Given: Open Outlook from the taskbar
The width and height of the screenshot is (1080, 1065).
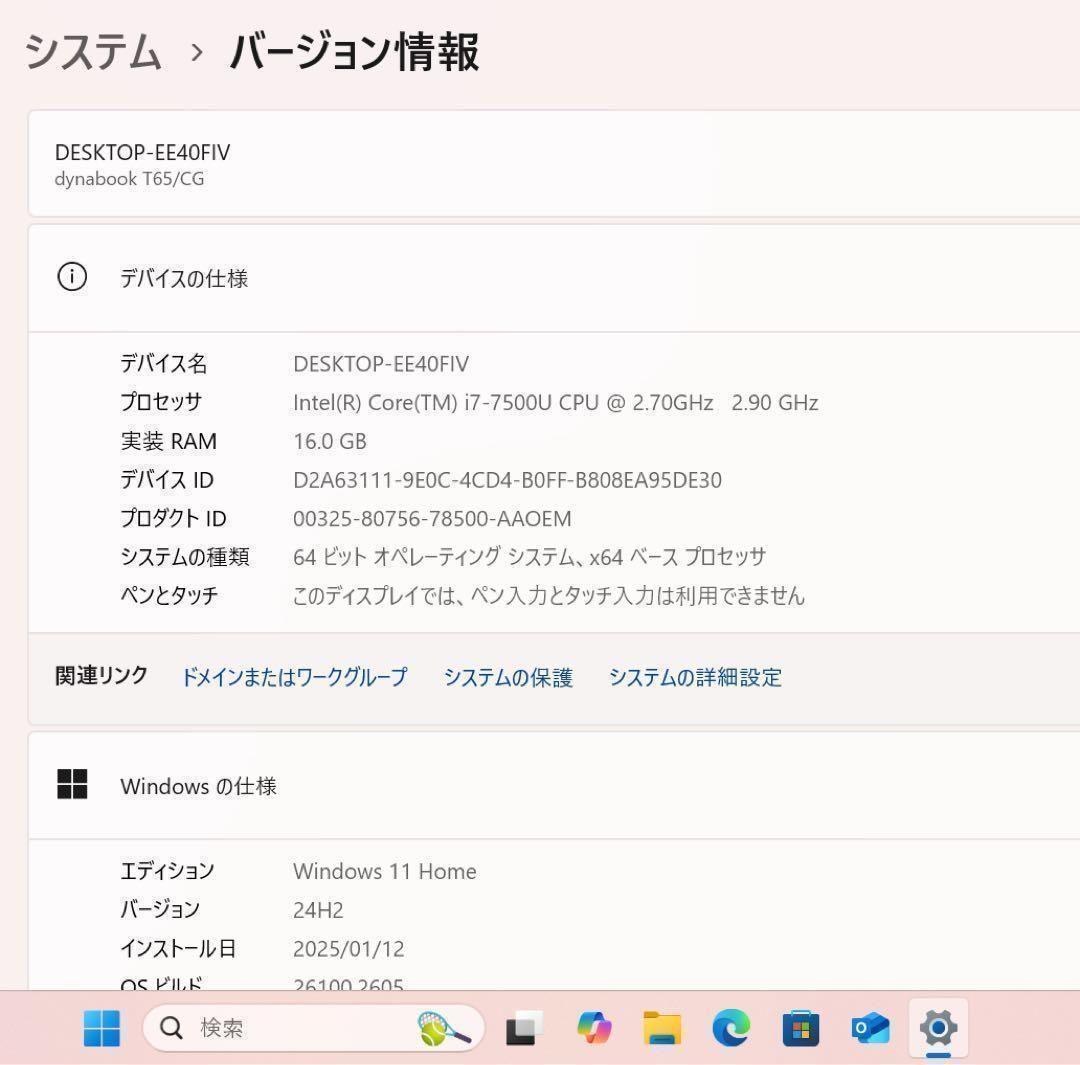Looking at the screenshot, I should tap(868, 1028).
